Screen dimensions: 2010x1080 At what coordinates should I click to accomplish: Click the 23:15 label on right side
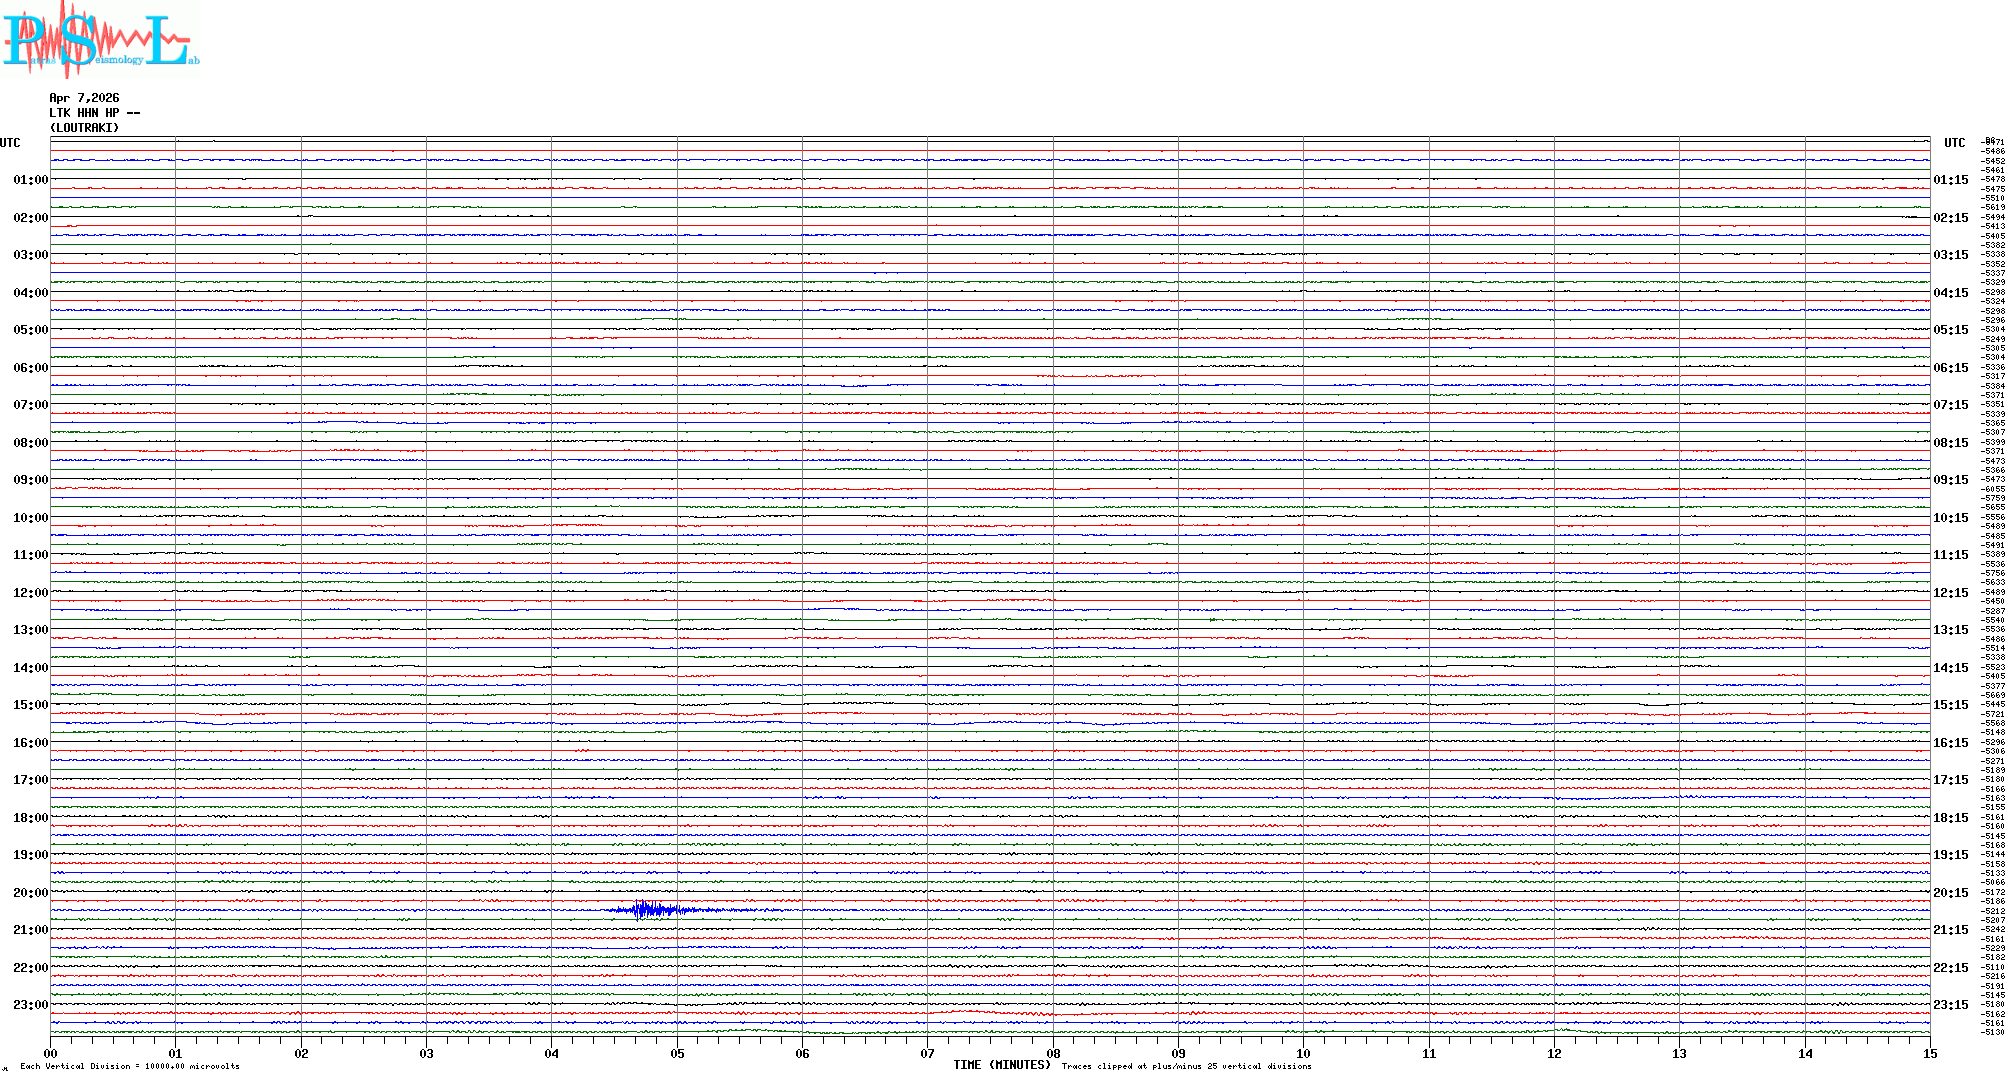(x=1950, y=1005)
